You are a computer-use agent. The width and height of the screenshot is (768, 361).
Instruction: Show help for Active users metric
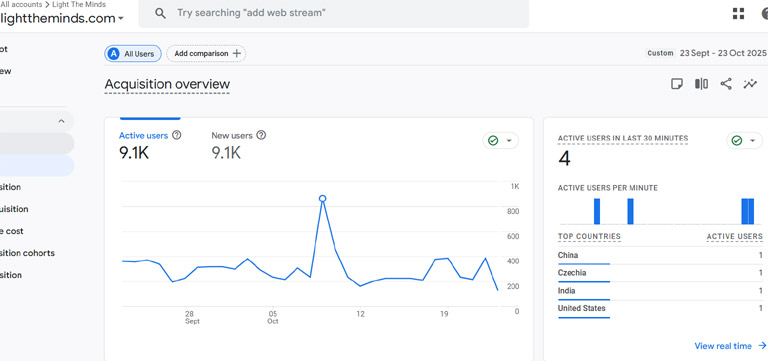[177, 135]
